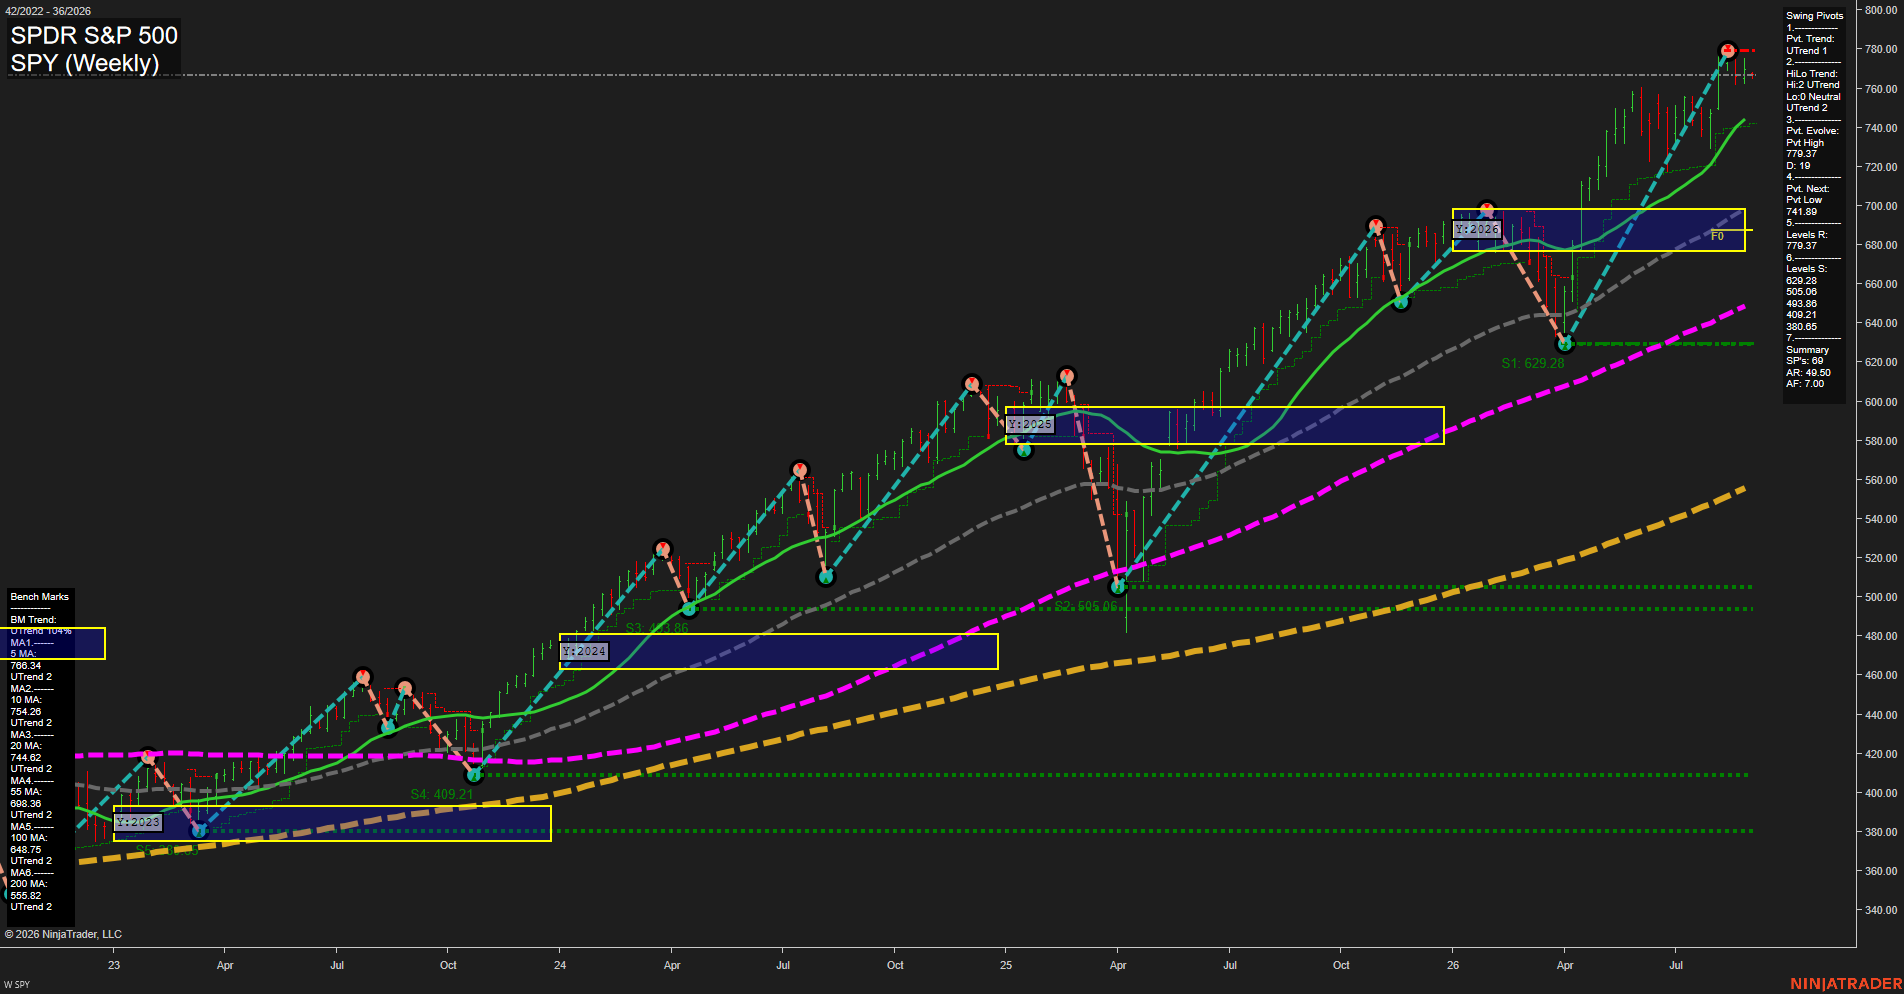Click the Levels R: heading in the Swing Pivots panel
Viewport: 1904px width, 994px height.
click(1806, 235)
